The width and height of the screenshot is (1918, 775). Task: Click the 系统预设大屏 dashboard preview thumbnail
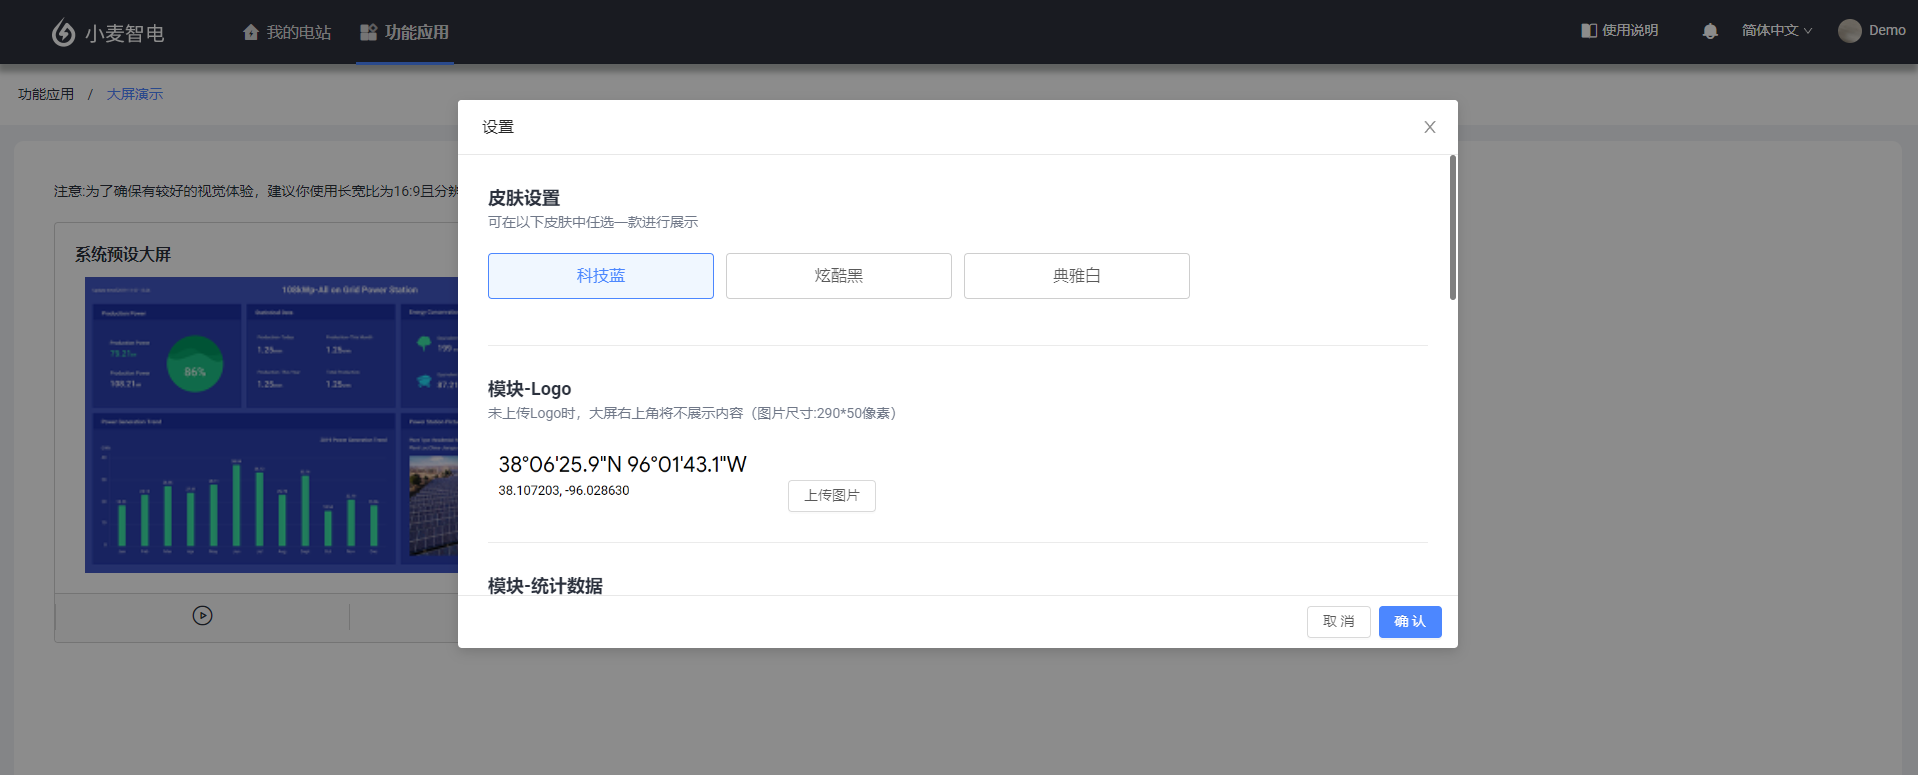tap(271, 424)
